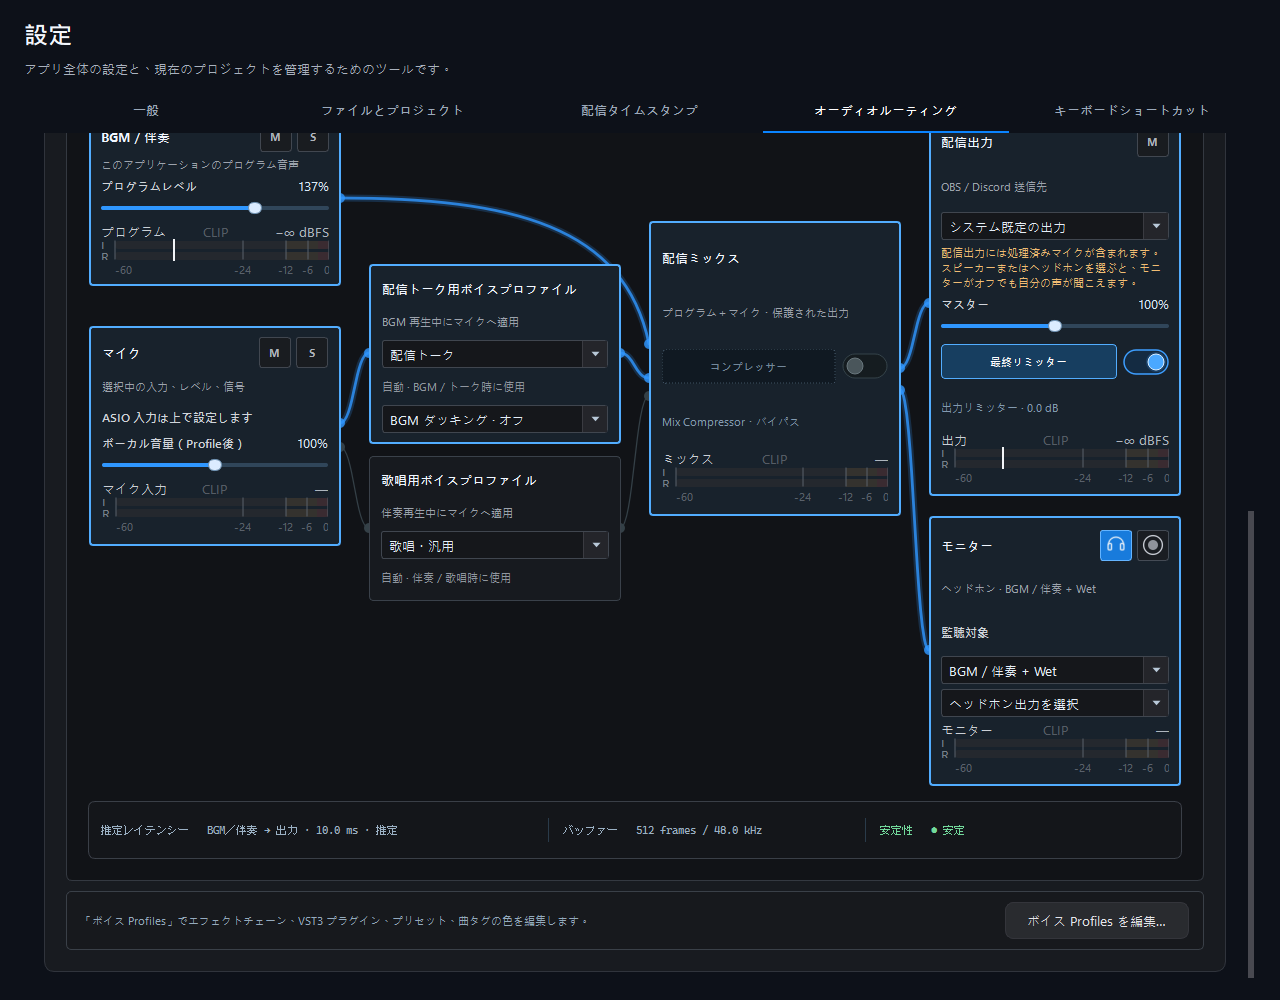This screenshot has height=1000, width=1280.
Task: Click the 10.0 ms latency estimate text
Action: tap(337, 830)
